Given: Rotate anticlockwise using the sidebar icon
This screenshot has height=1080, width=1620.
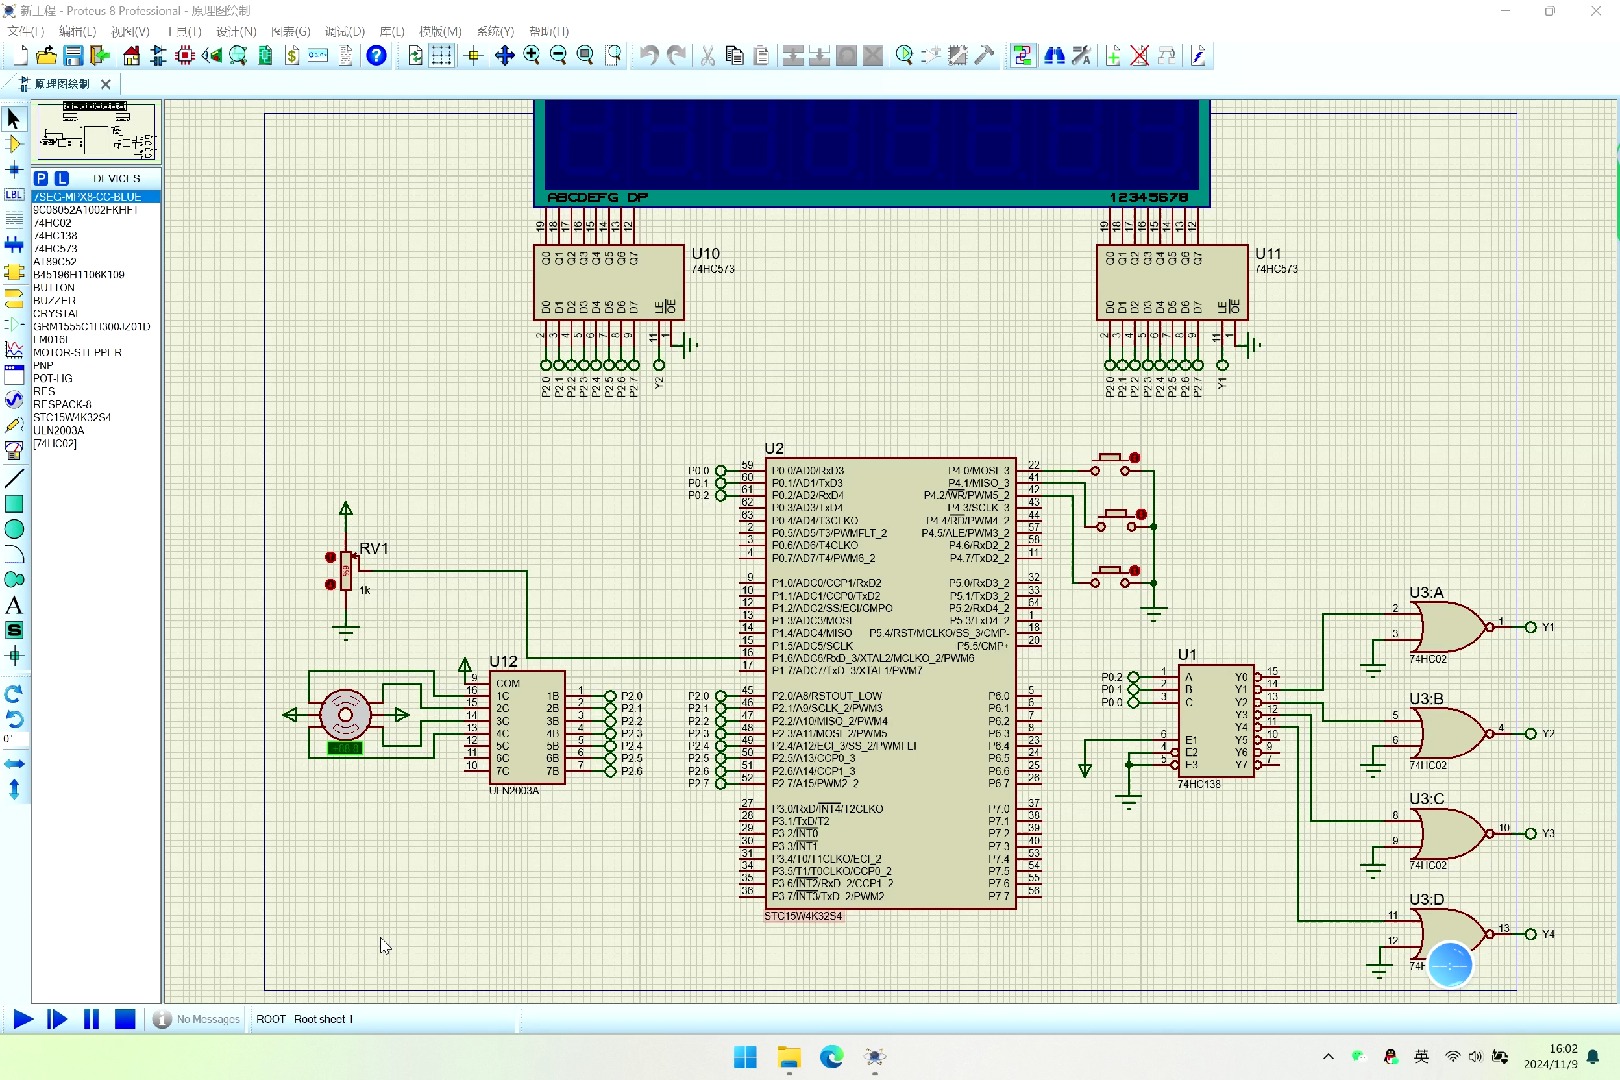Looking at the screenshot, I should click(14, 719).
